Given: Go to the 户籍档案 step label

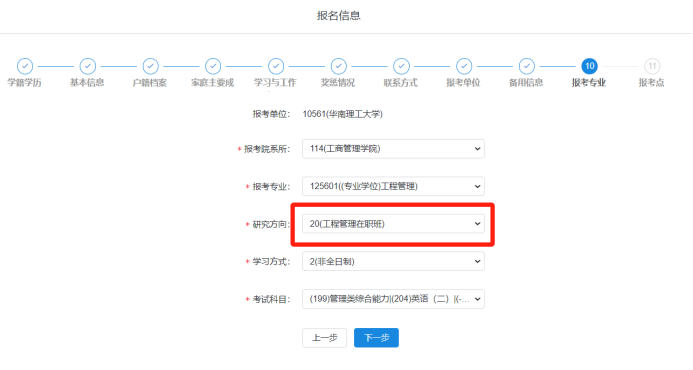Looking at the screenshot, I should tap(150, 83).
